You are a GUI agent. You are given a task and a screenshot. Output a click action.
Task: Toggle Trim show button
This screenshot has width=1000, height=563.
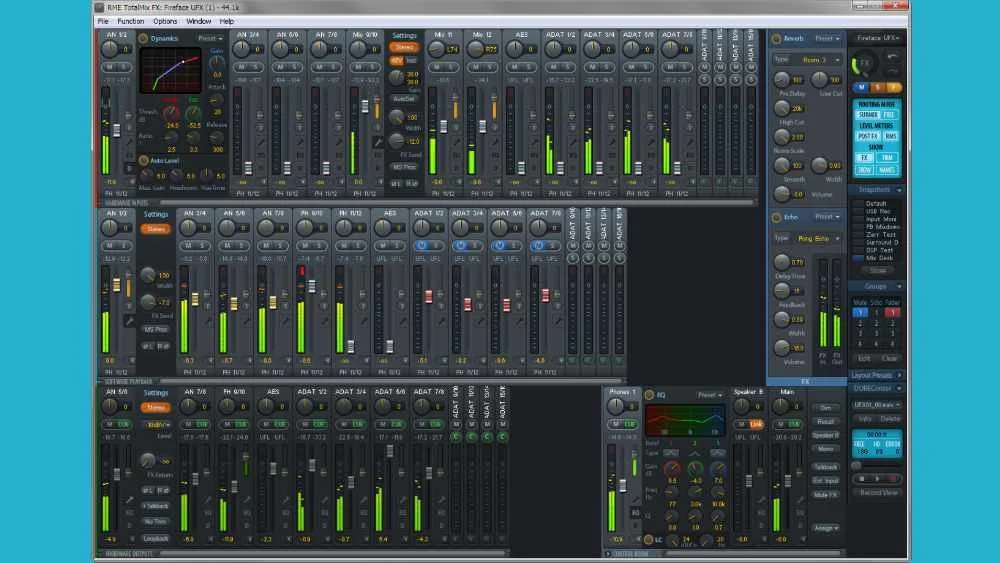(888, 157)
